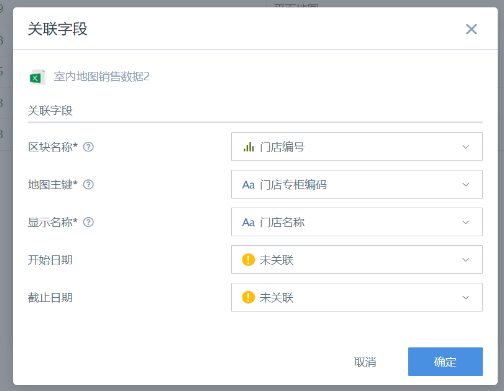The width and height of the screenshot is (504, 391).
Task: Show help tooltip for 地图主键
Action: (88, 184)
